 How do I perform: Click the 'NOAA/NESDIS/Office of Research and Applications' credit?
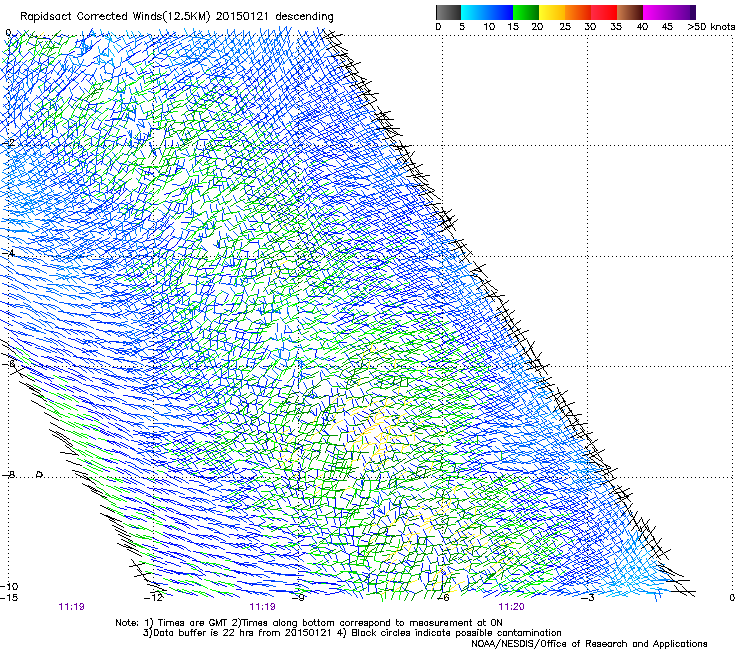pyautogui.click(x=589, y=644)
